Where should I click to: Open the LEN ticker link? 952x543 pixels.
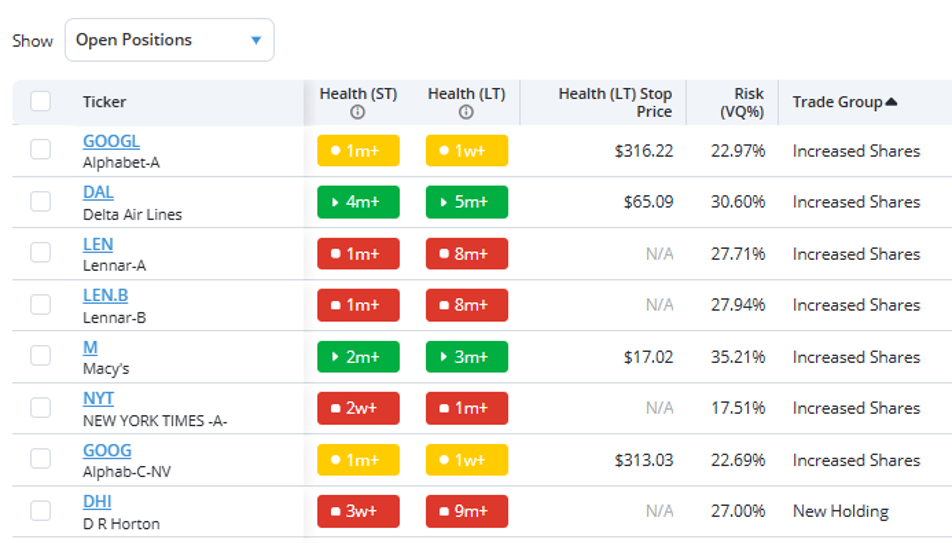tap(98, 244)
